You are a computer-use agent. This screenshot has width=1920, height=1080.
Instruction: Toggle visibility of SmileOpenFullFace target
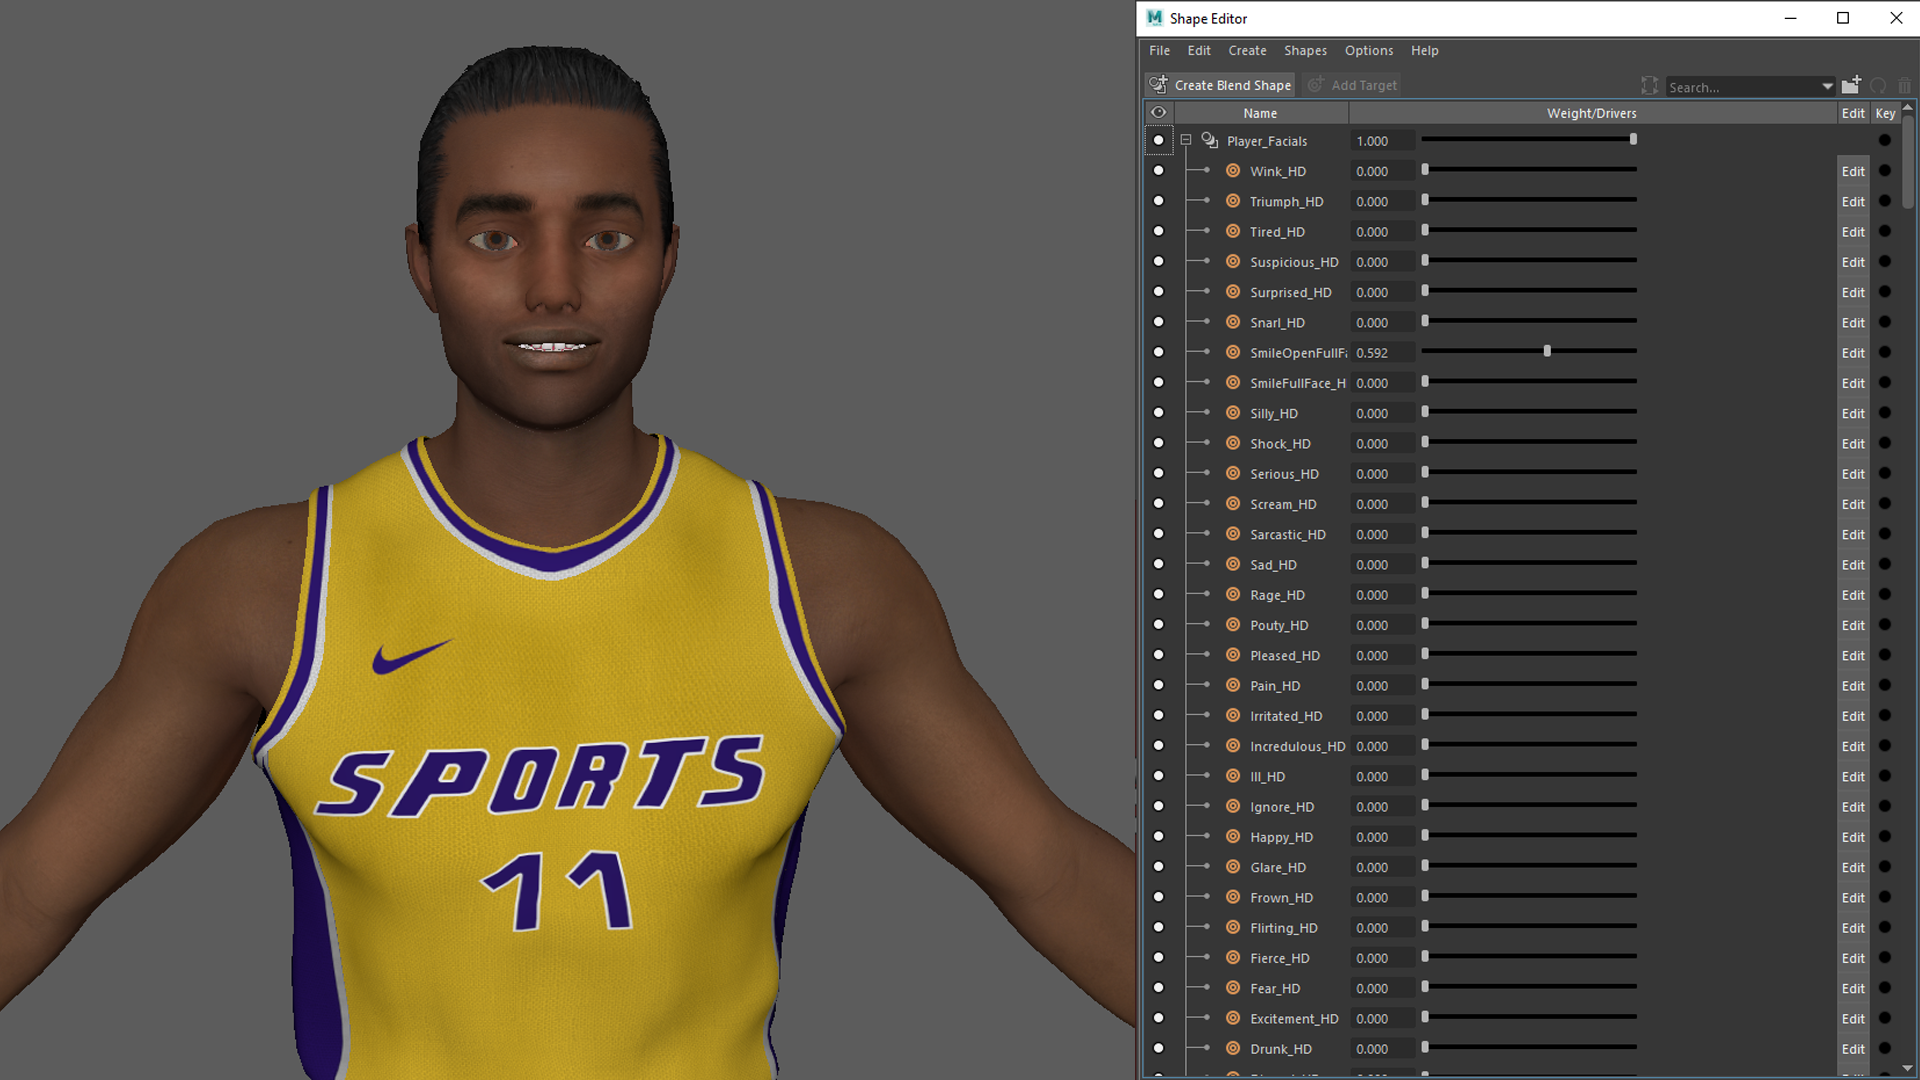tap(1158, 353)
